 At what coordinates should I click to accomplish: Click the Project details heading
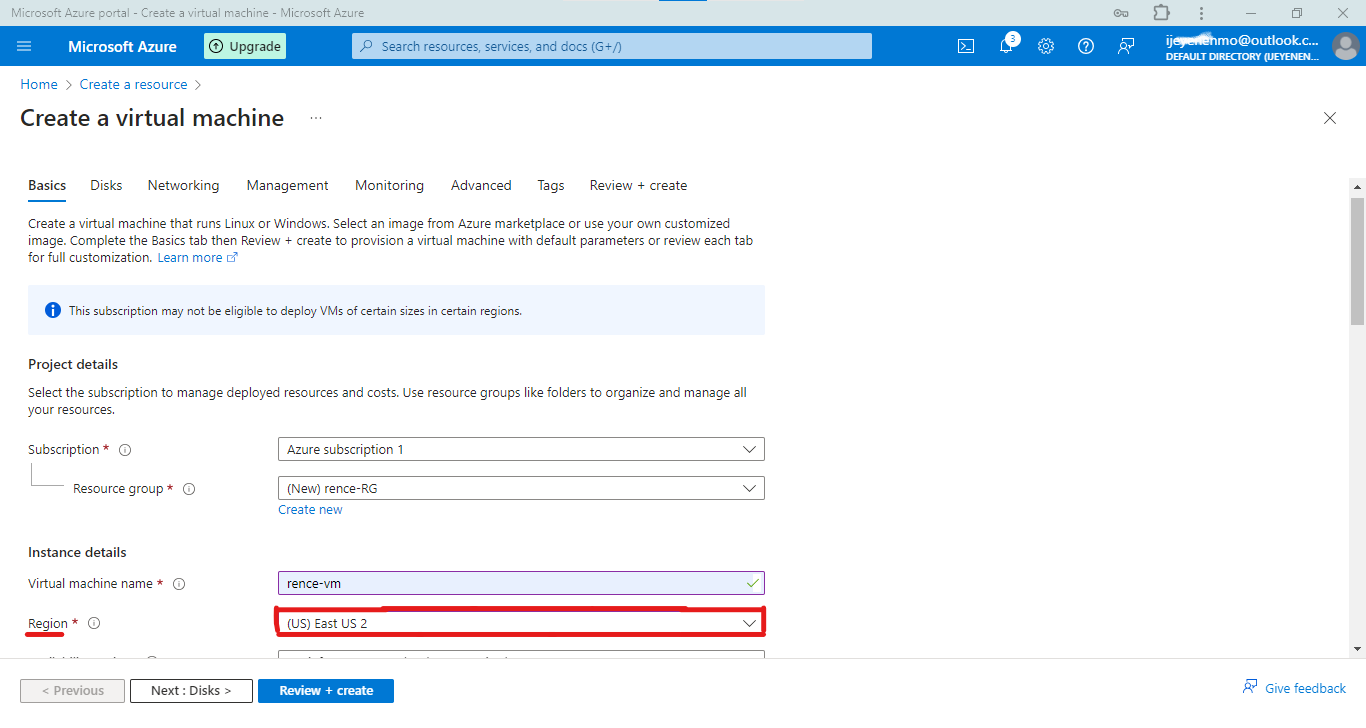pyautogui.click(x=73, y=365)
